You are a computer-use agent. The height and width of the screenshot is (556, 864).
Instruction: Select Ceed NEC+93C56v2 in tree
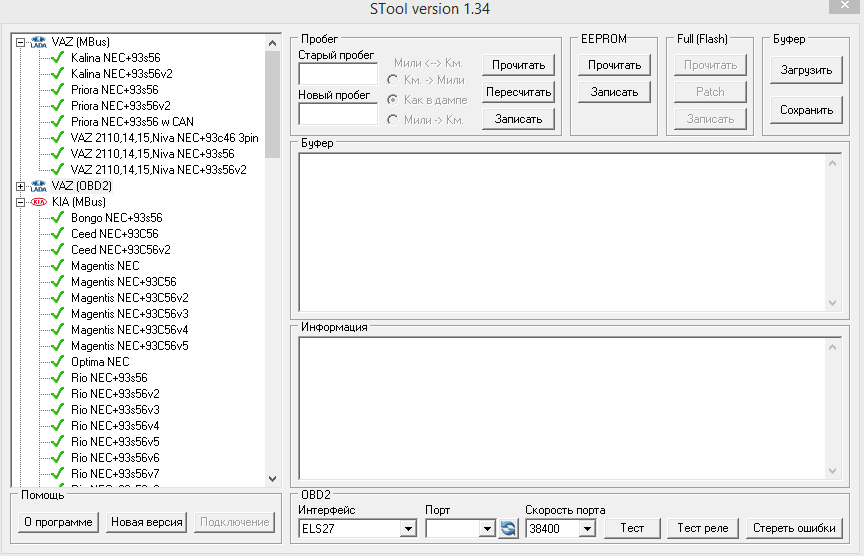click(x=120, y=250)
